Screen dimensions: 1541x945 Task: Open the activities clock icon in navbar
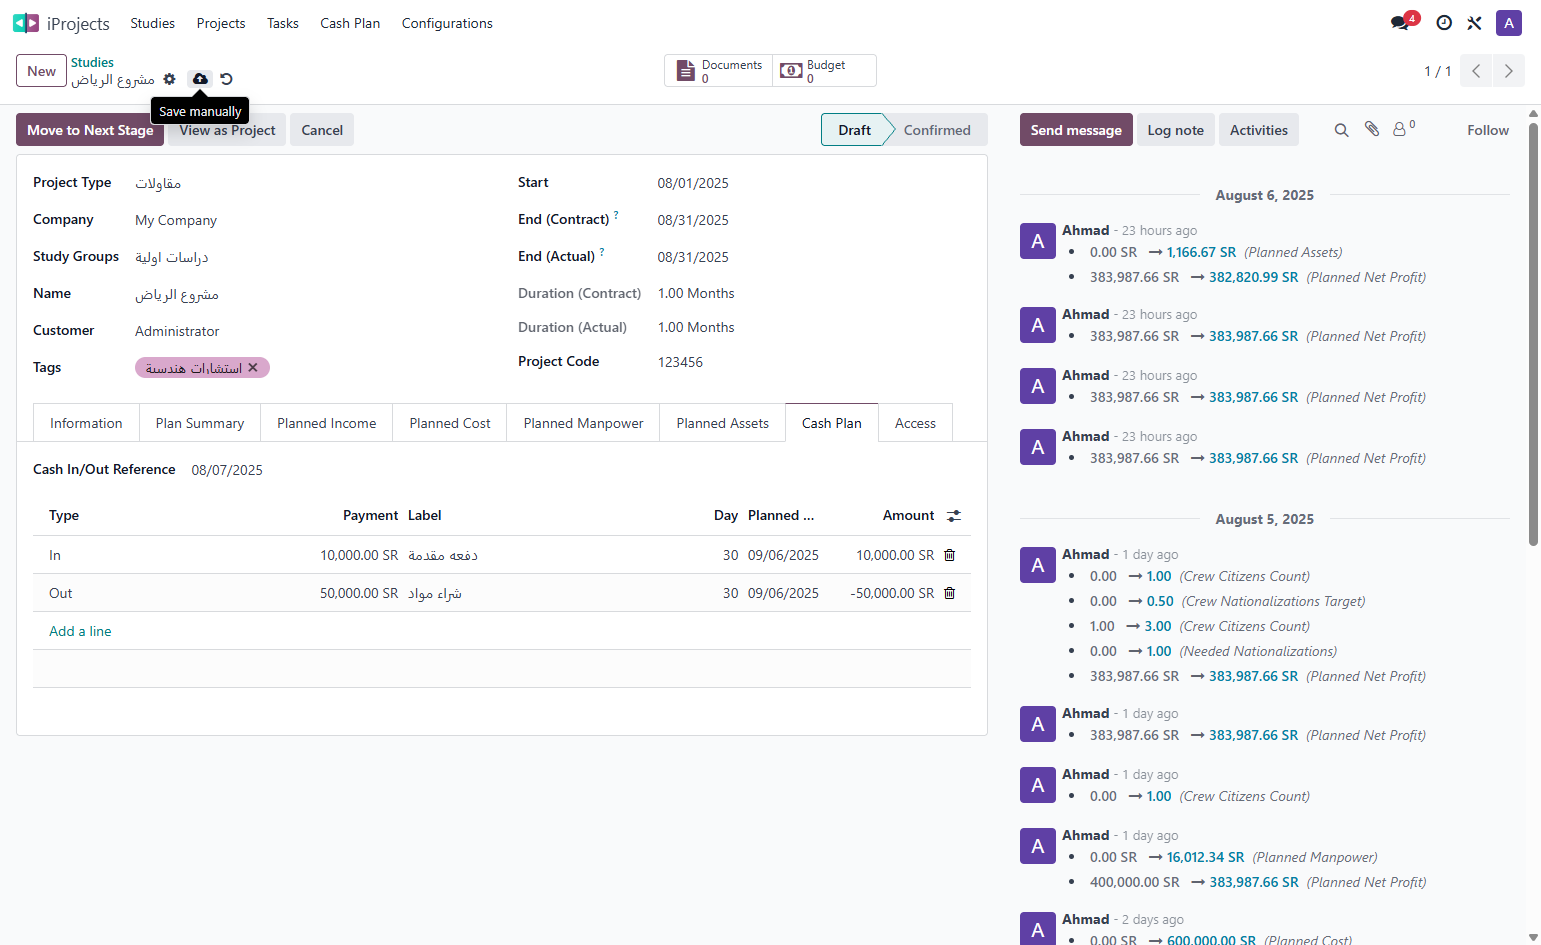coord(1444,23)
